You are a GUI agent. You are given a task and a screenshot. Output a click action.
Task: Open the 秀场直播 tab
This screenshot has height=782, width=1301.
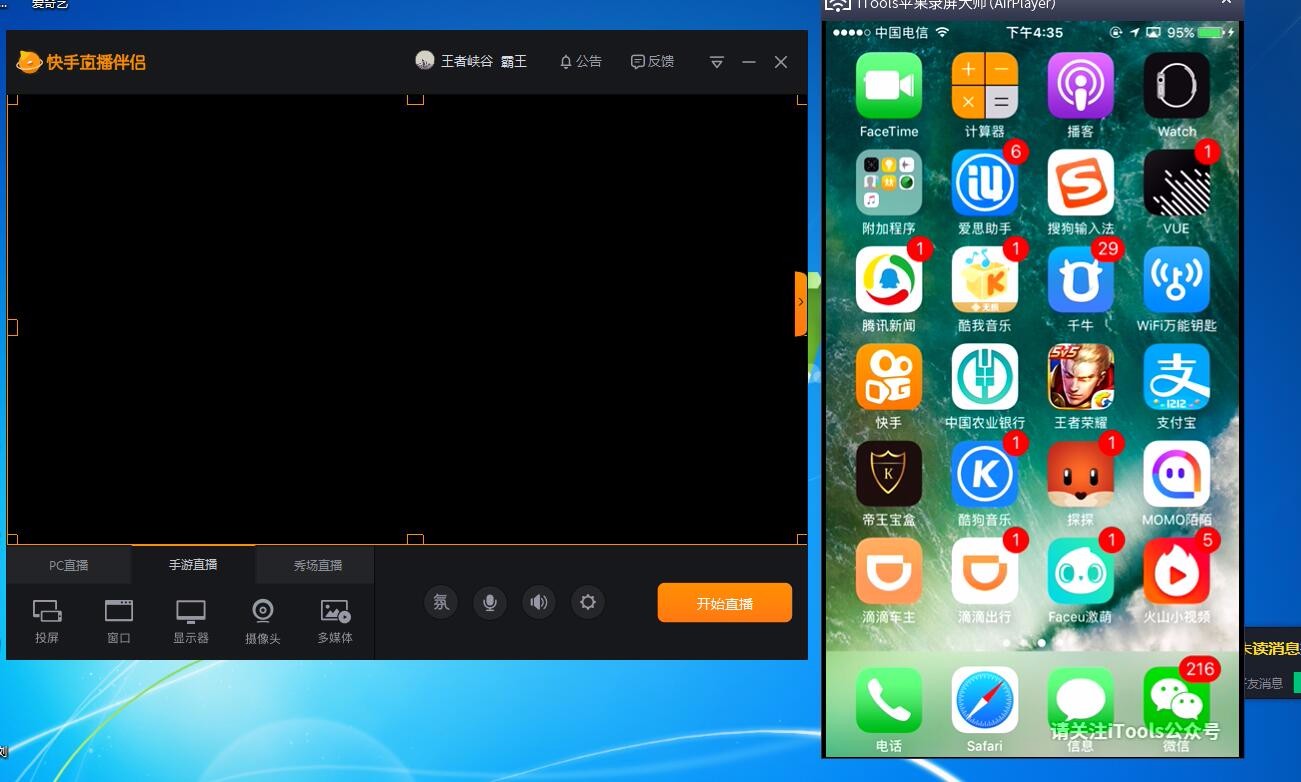pyautogui.click(x=318, y=565)
